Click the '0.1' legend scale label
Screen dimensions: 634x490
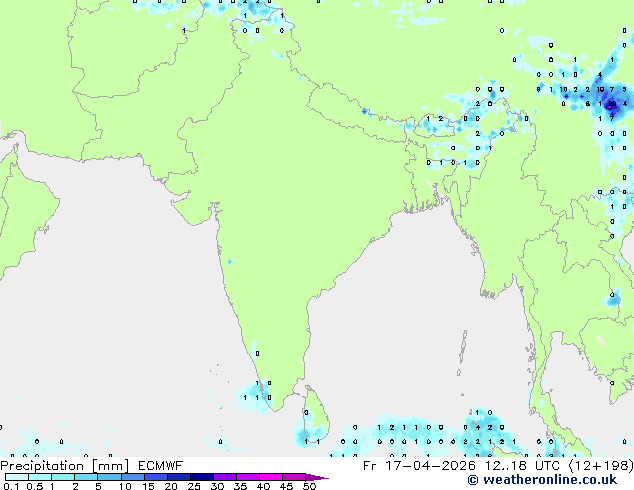point(11,486)
